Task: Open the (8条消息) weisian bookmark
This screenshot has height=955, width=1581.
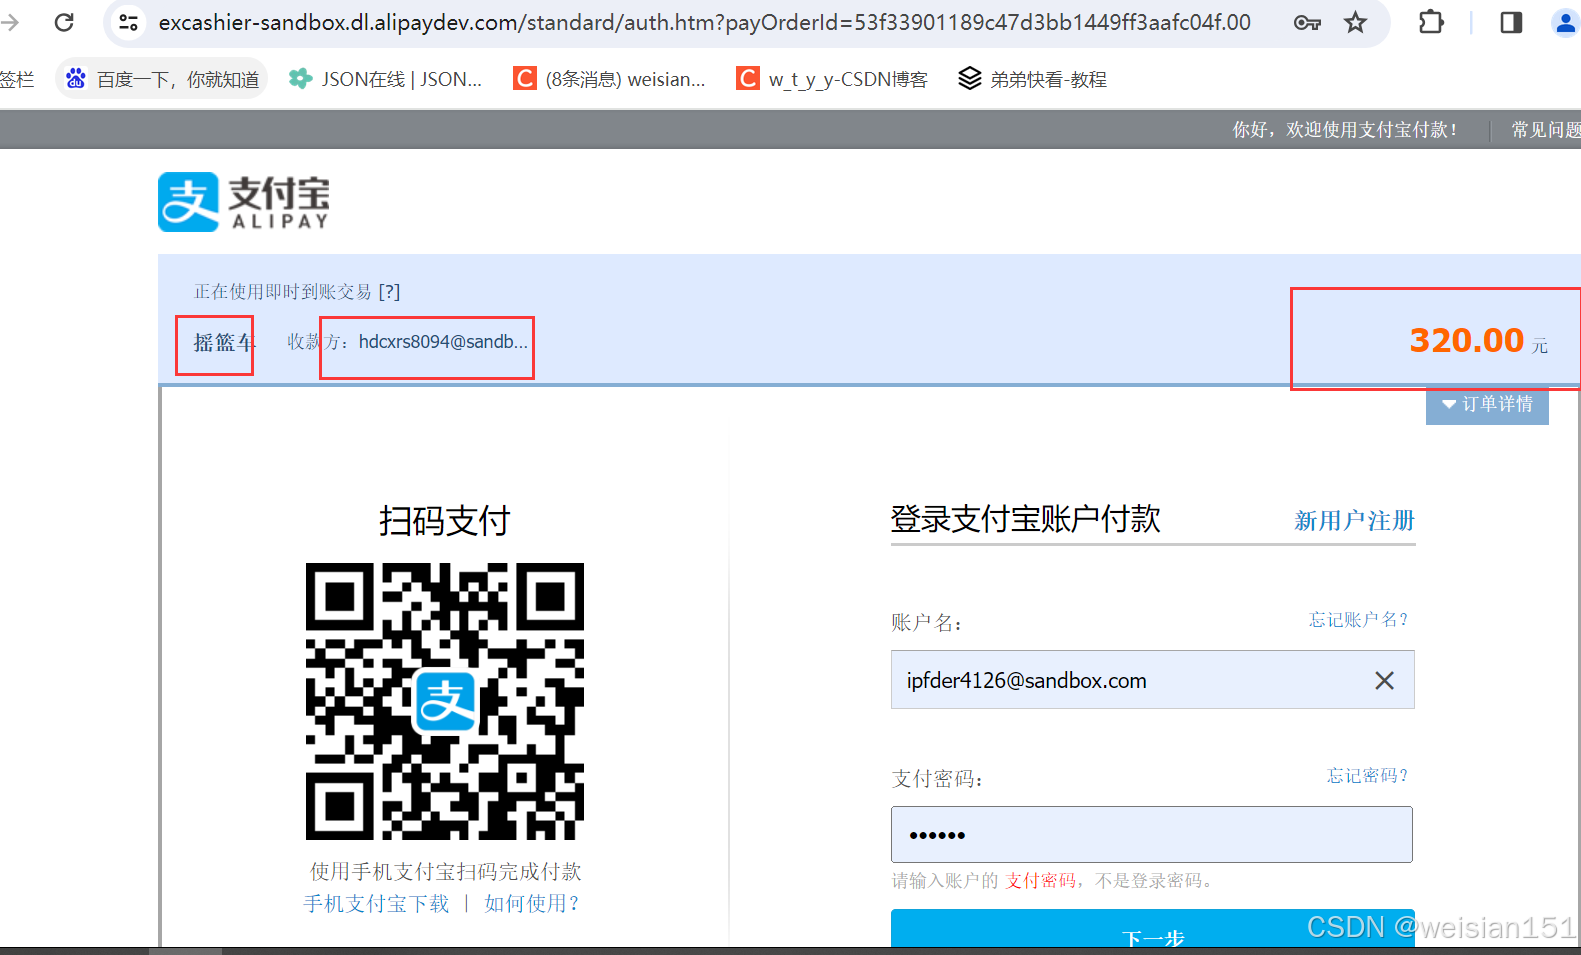Action: click(609, 79)
